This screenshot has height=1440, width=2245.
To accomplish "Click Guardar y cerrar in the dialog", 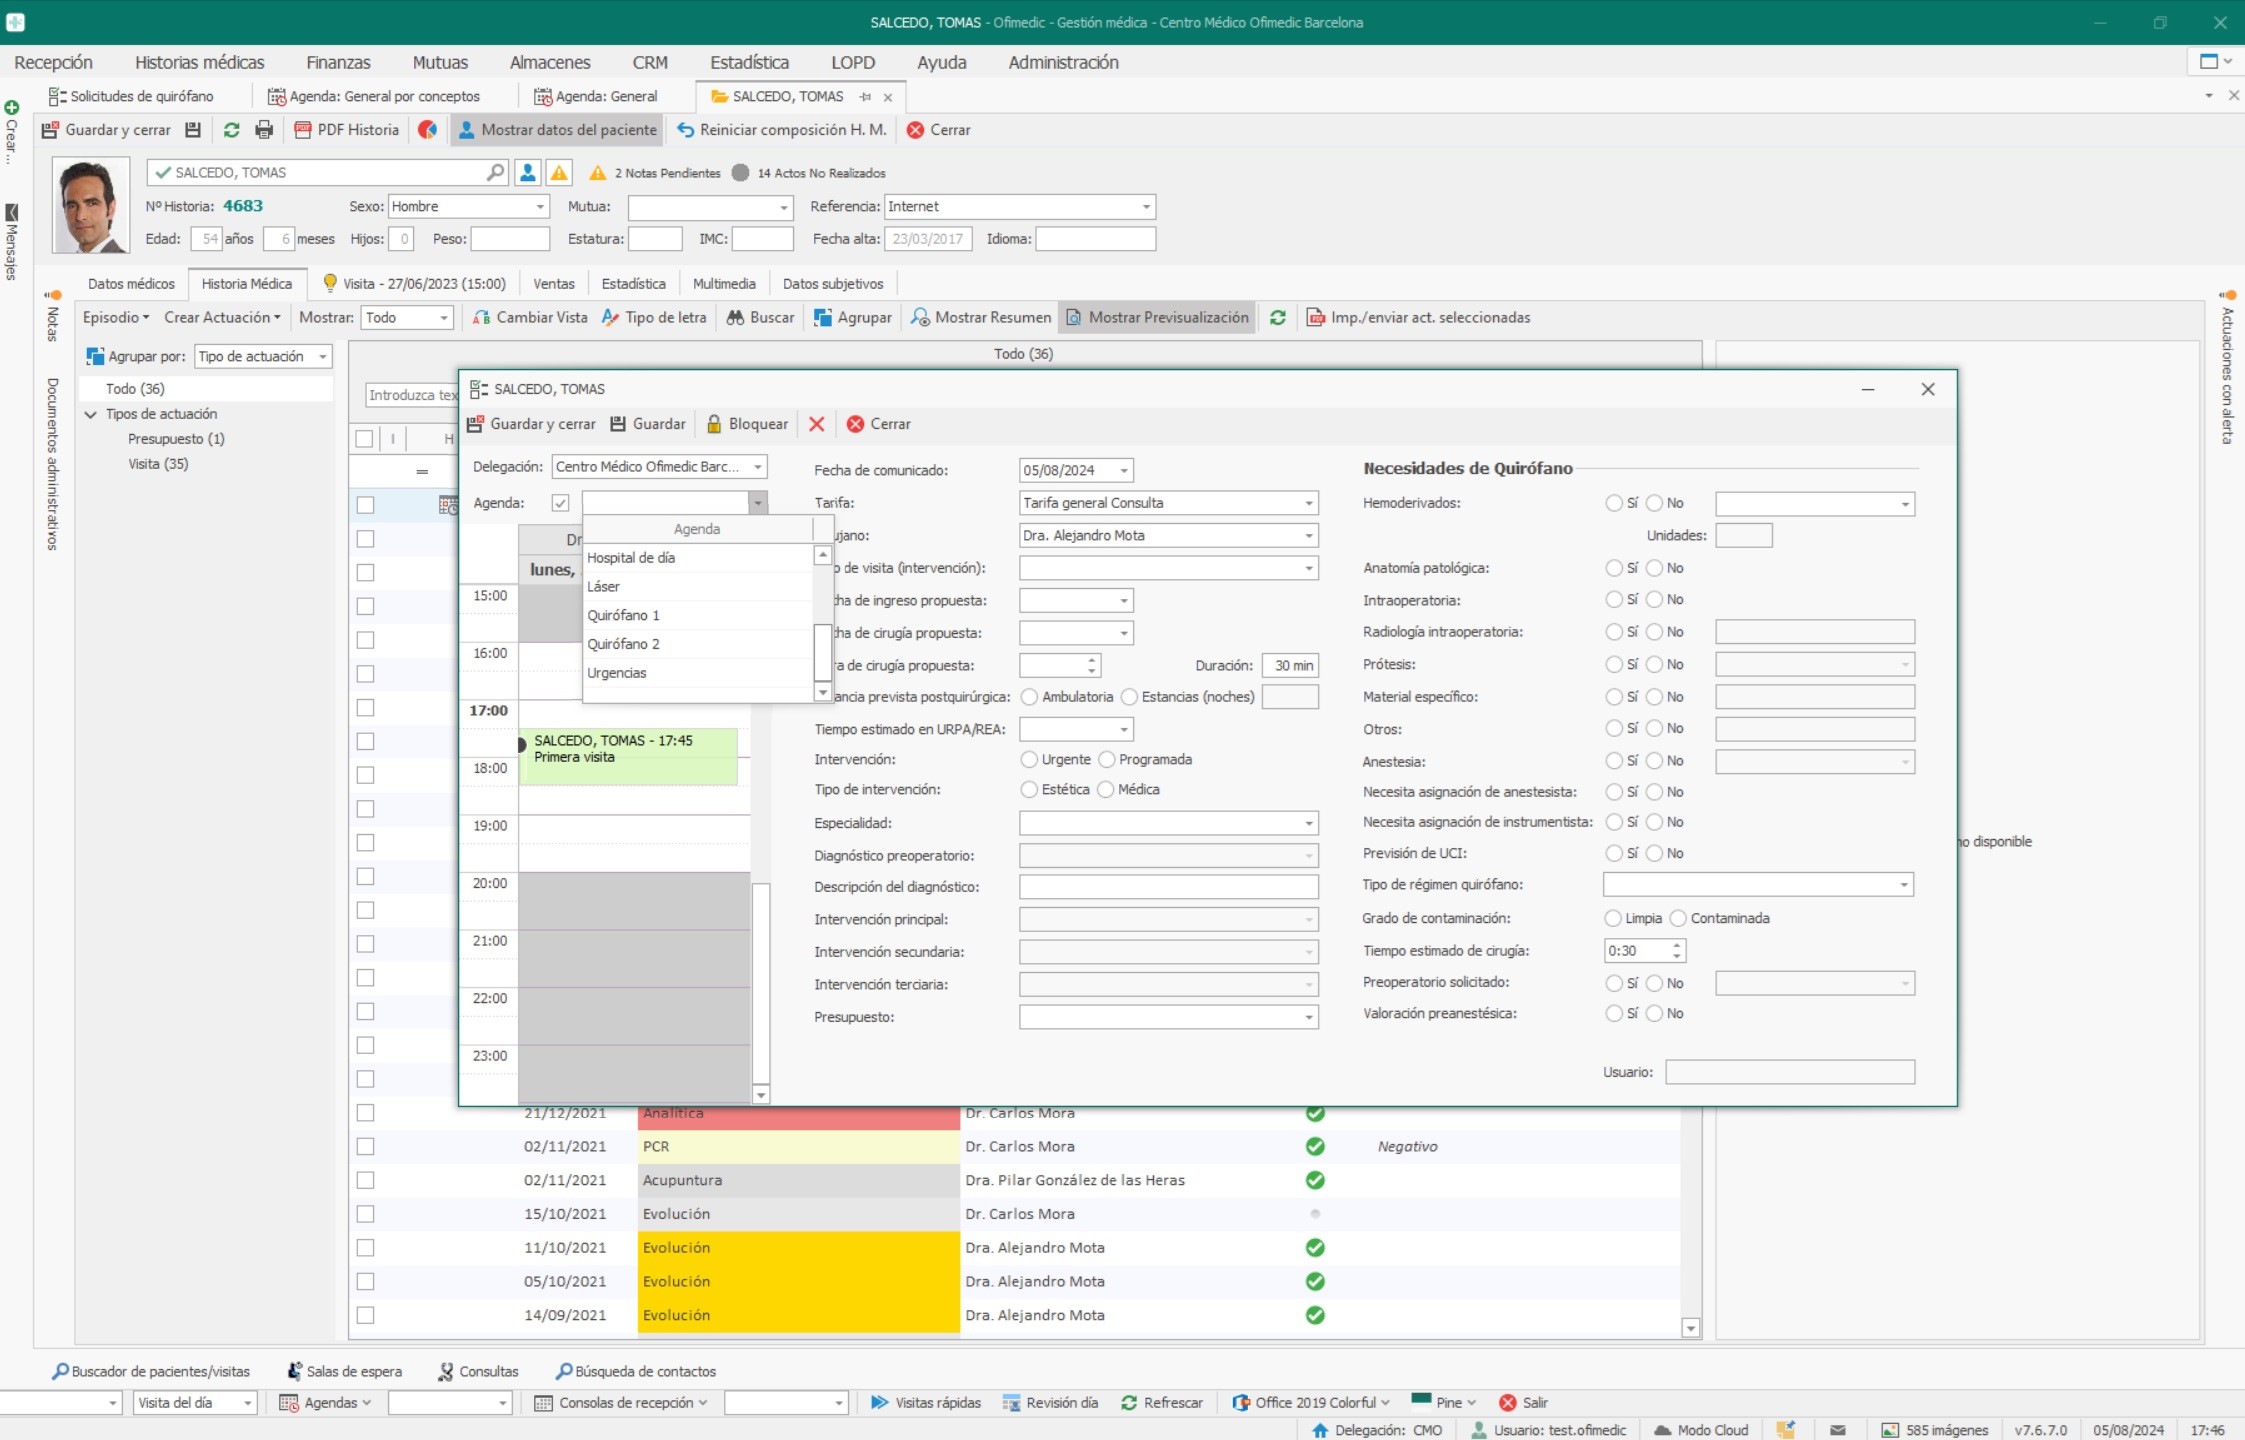I will click(532, 424).
